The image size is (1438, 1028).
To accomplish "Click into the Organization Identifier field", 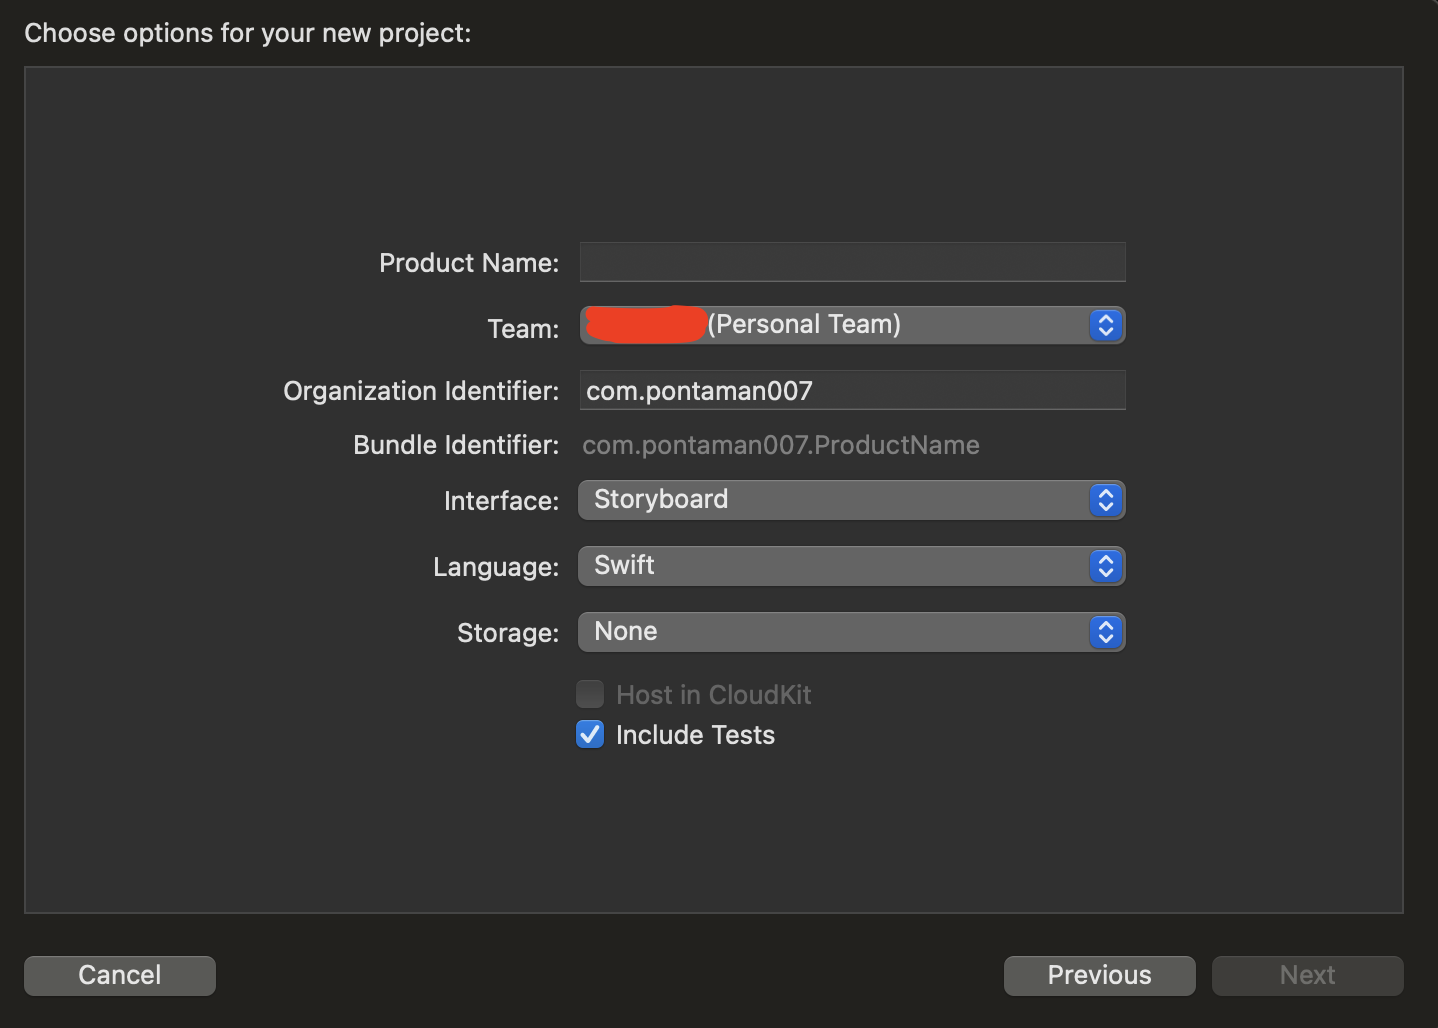I will [x=852, y=390].
